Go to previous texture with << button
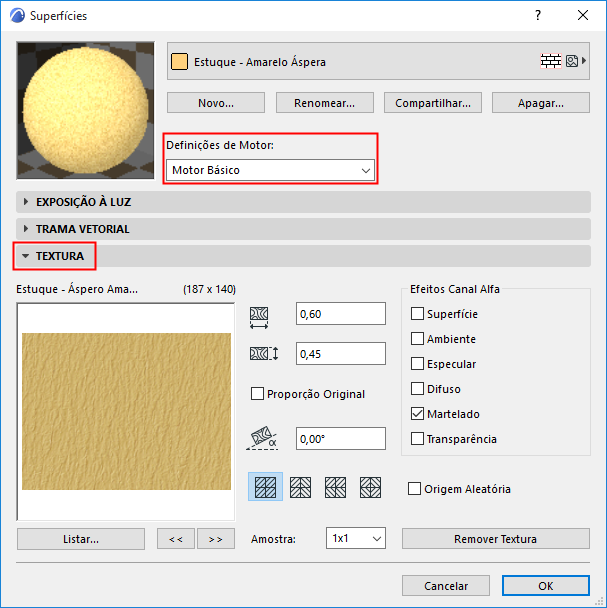Viewport: 607px width, 608px height. (x=176, y=539)
